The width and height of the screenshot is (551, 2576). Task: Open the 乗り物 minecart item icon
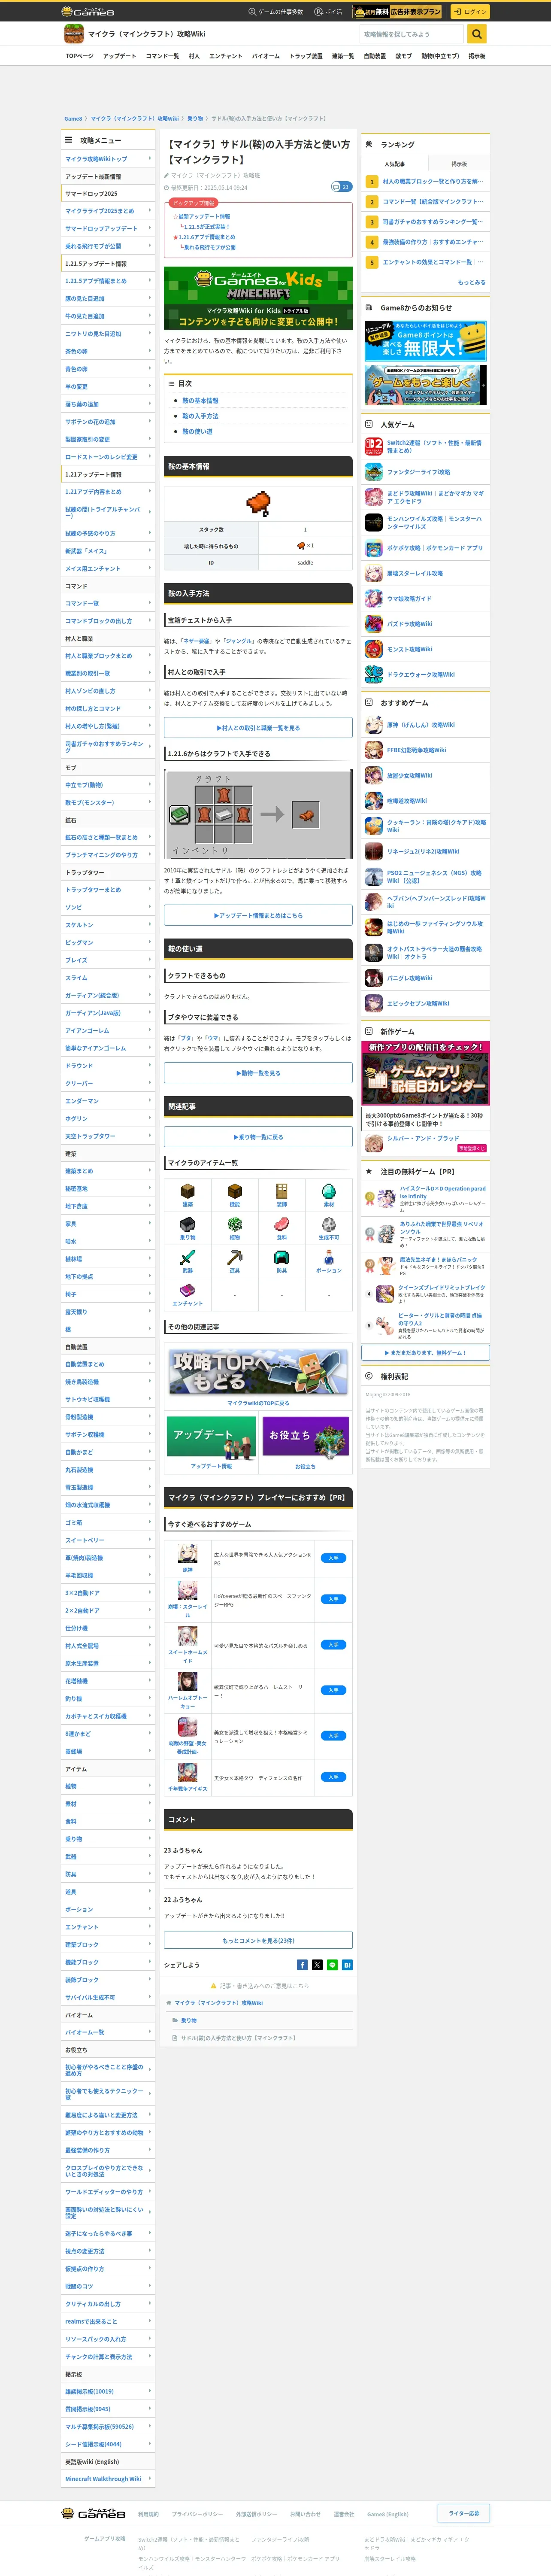pos(187,1225)
